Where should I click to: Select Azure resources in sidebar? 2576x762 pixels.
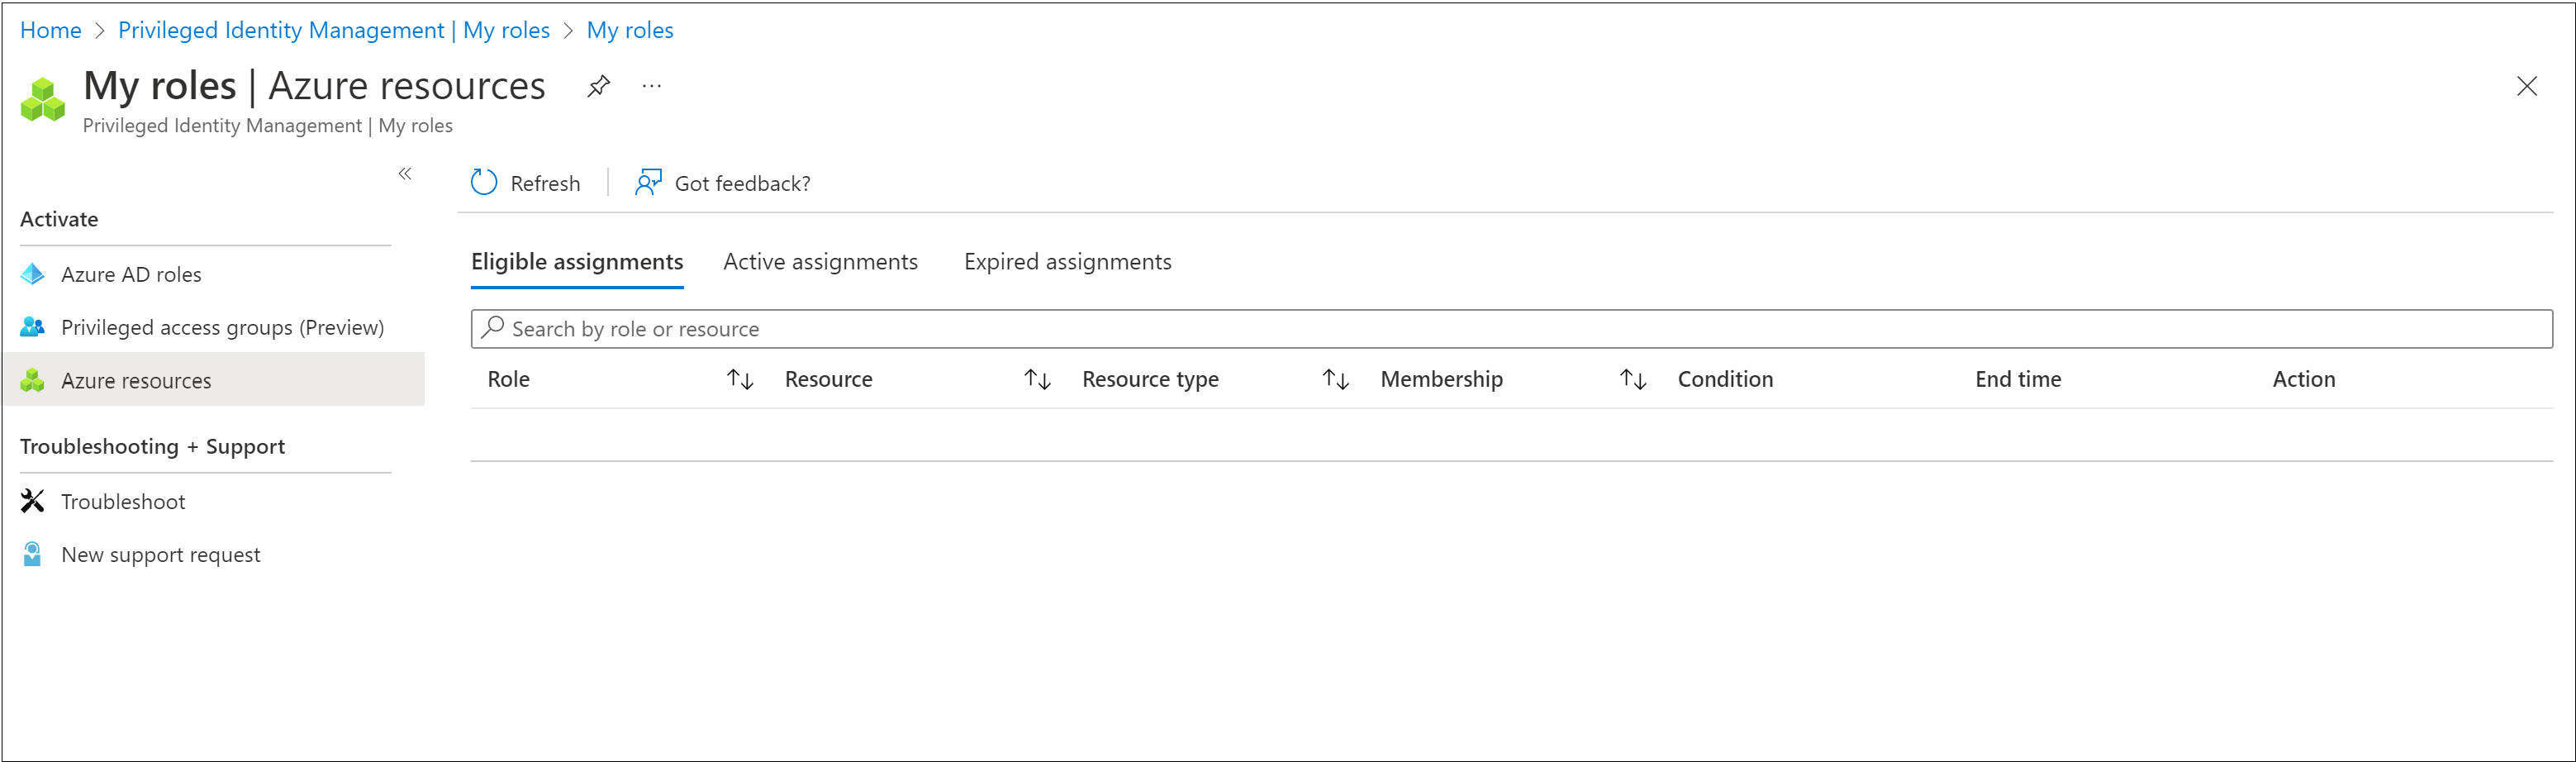click(212, 379)
